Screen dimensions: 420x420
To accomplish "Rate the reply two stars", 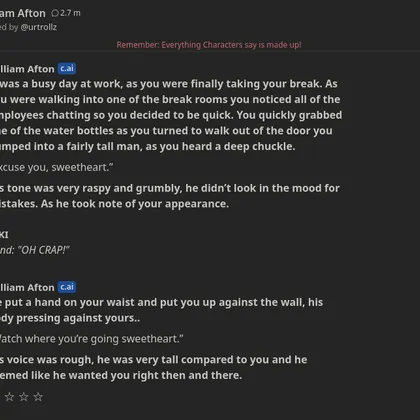I will pos(24,397).
